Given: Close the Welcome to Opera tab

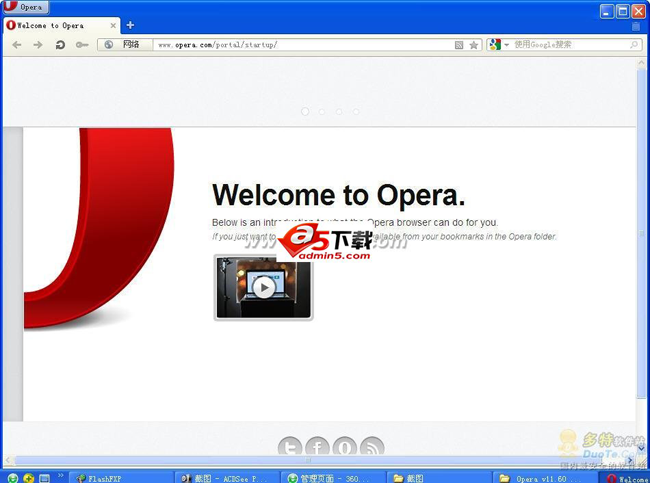Looking at the screenshot, I should pyautogui.click(x=113, y=26).
